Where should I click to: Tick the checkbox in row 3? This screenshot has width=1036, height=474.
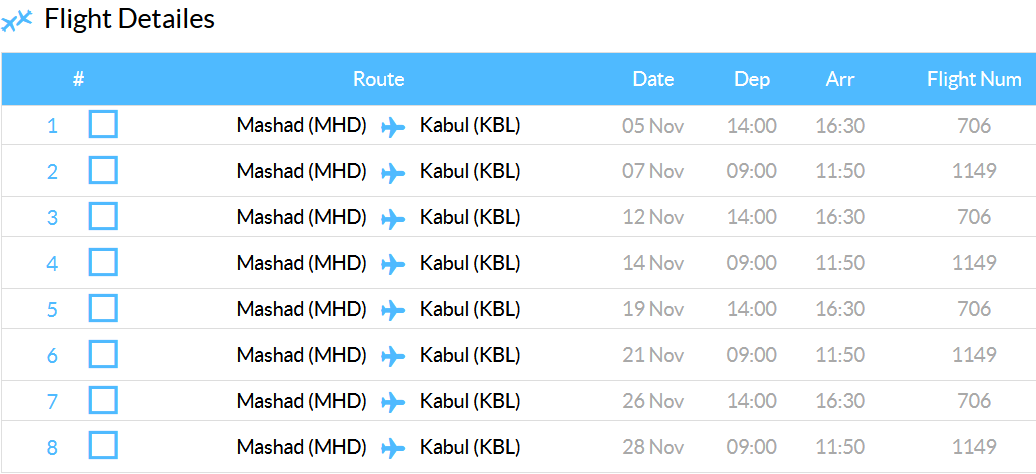103,216
